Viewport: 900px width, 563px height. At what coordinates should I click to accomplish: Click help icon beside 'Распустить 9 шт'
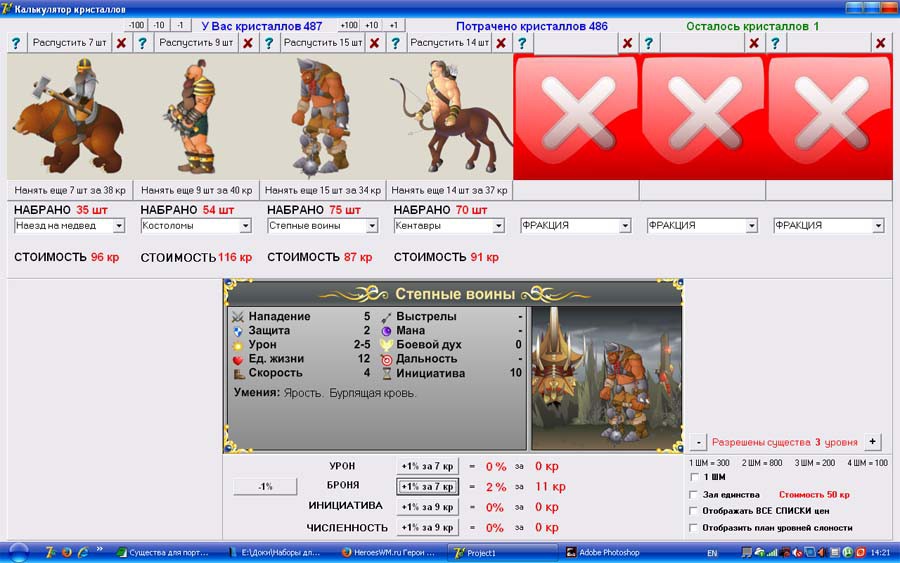(142, 43)
